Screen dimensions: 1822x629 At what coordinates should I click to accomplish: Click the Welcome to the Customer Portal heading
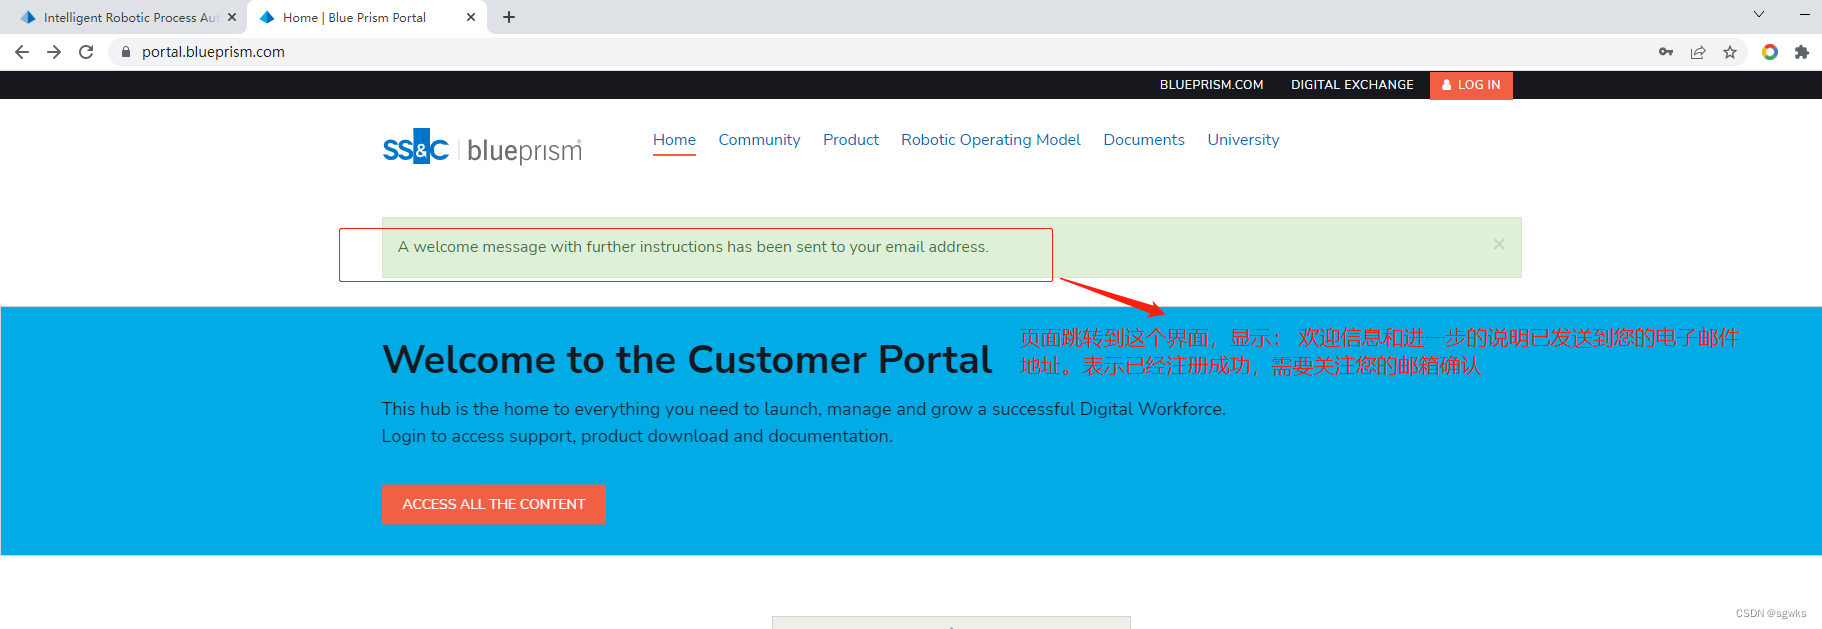coord(687,360)
